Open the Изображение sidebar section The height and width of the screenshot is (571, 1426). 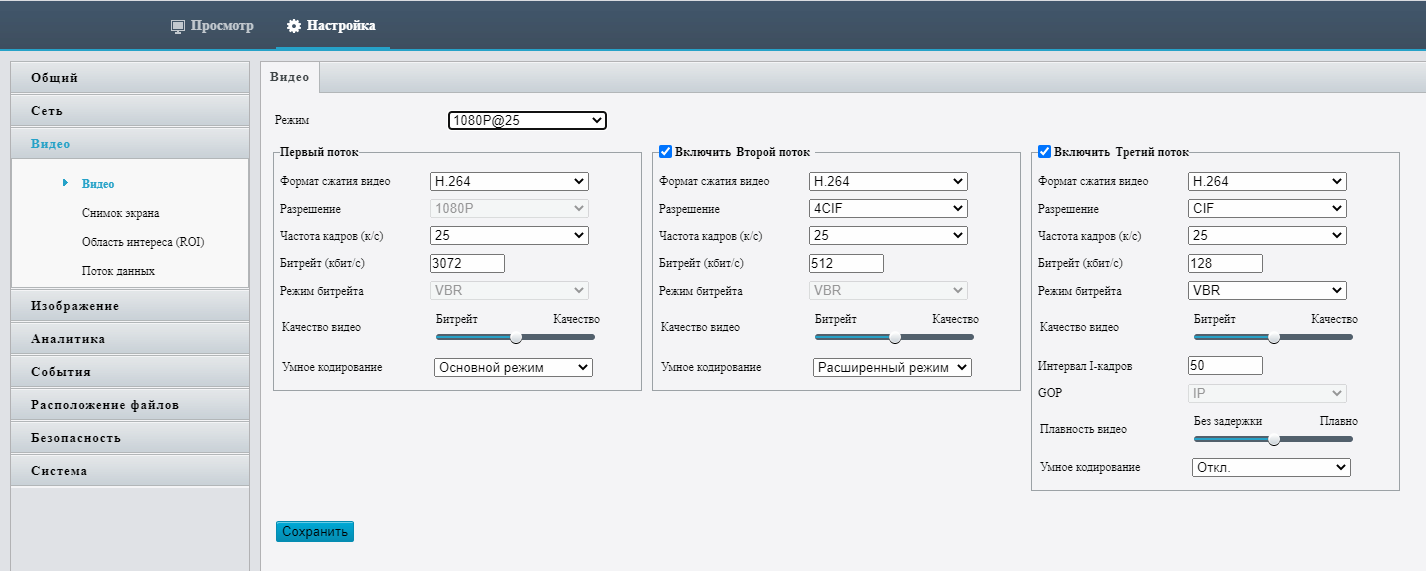tap(130, 305)
